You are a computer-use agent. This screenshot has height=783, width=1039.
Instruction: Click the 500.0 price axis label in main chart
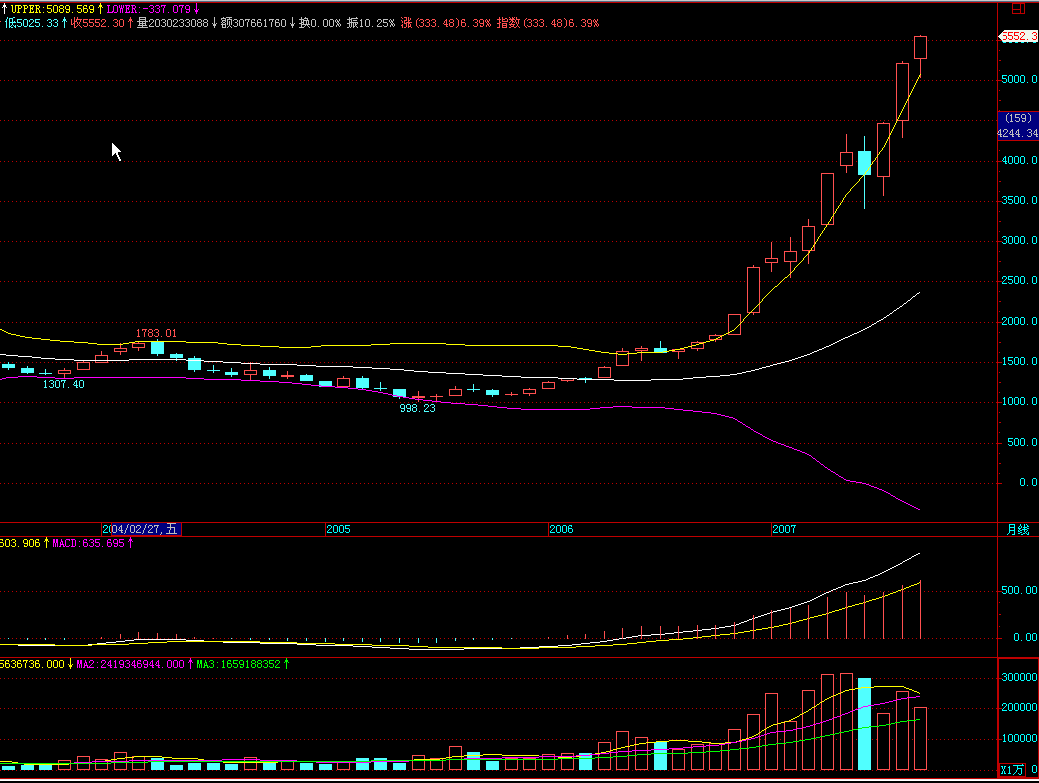tap(1022, 443)
